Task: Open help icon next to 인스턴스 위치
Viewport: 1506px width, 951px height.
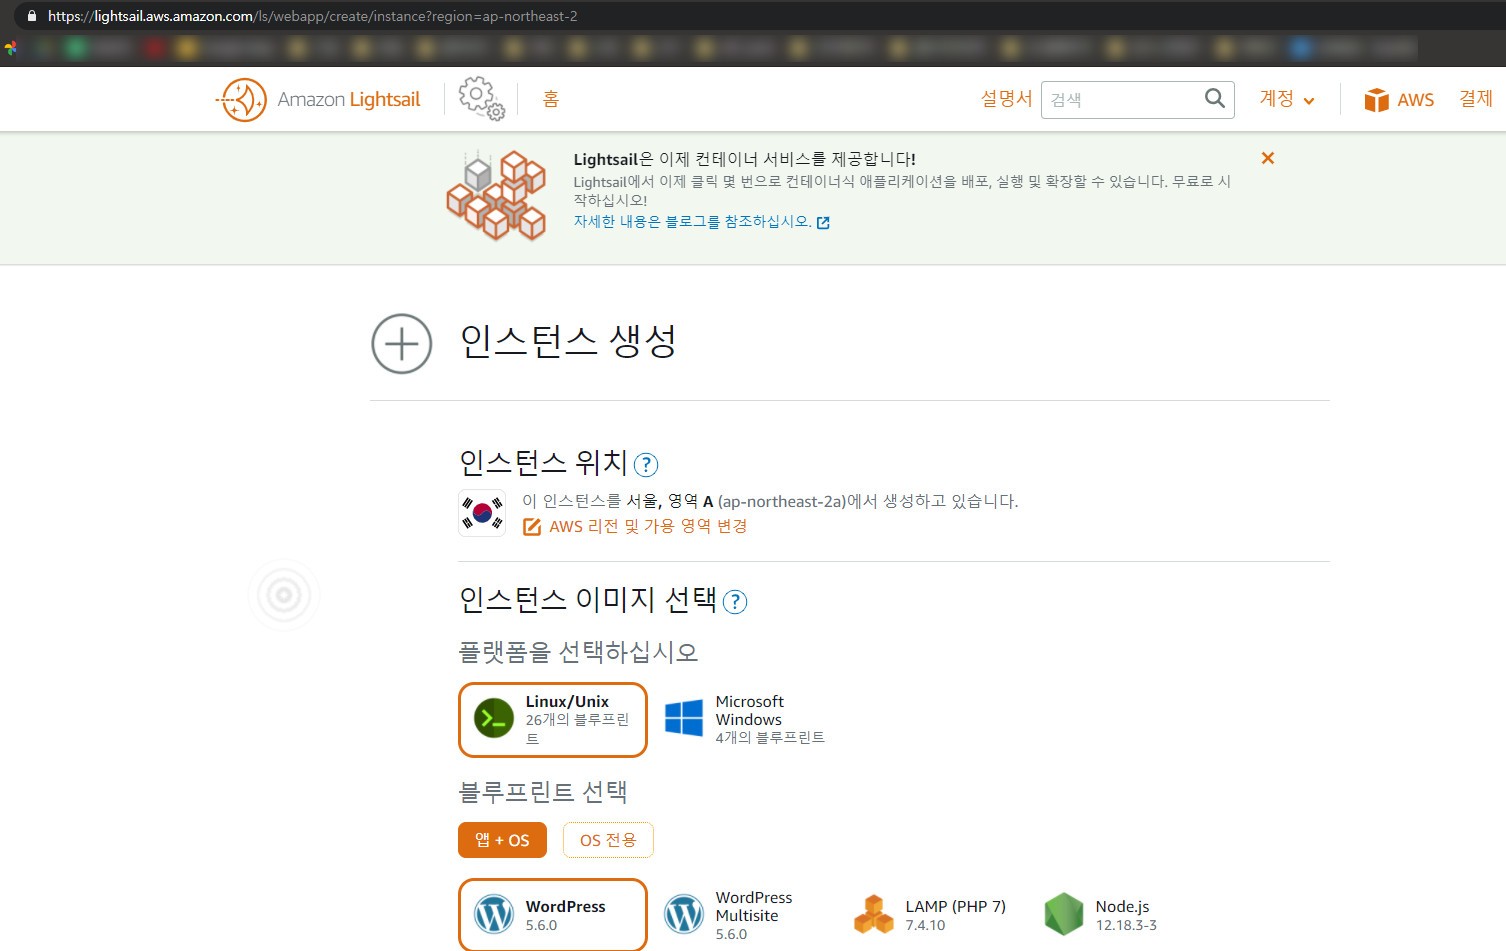Action: (x=646, y=465)
